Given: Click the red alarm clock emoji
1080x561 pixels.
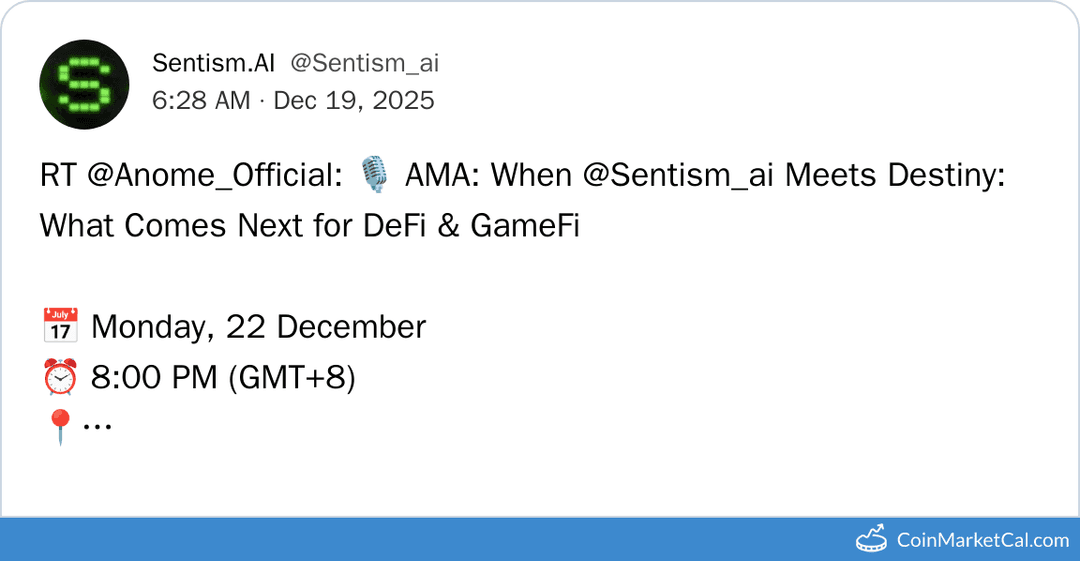Looking at the screenshot, I should (x=60, y=379).
